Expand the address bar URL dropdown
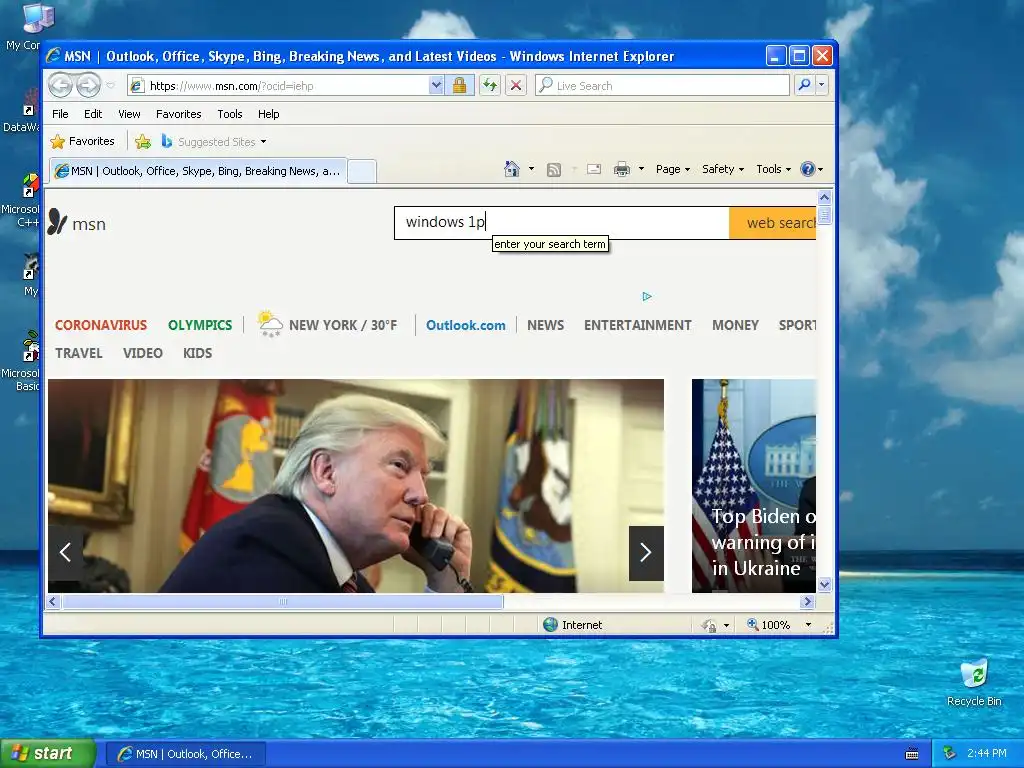 tap(436, 86)
